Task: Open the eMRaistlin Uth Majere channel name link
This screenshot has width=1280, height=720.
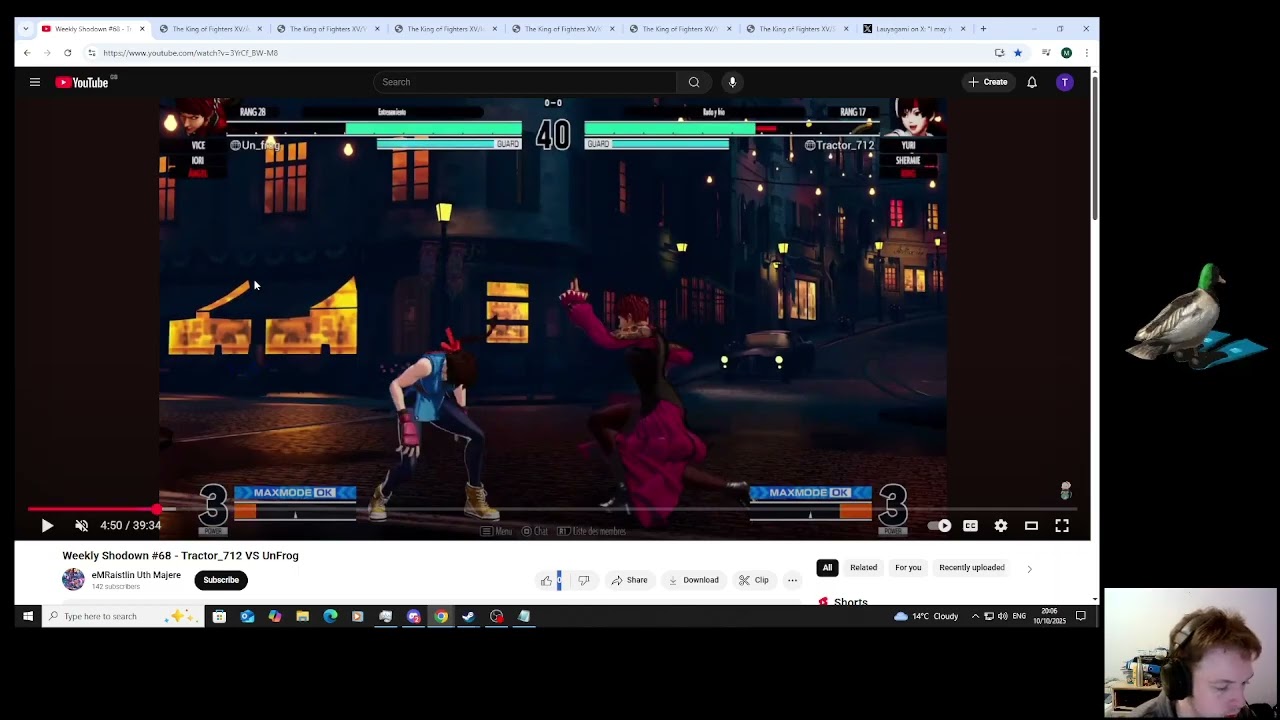Action: (136, 575)
